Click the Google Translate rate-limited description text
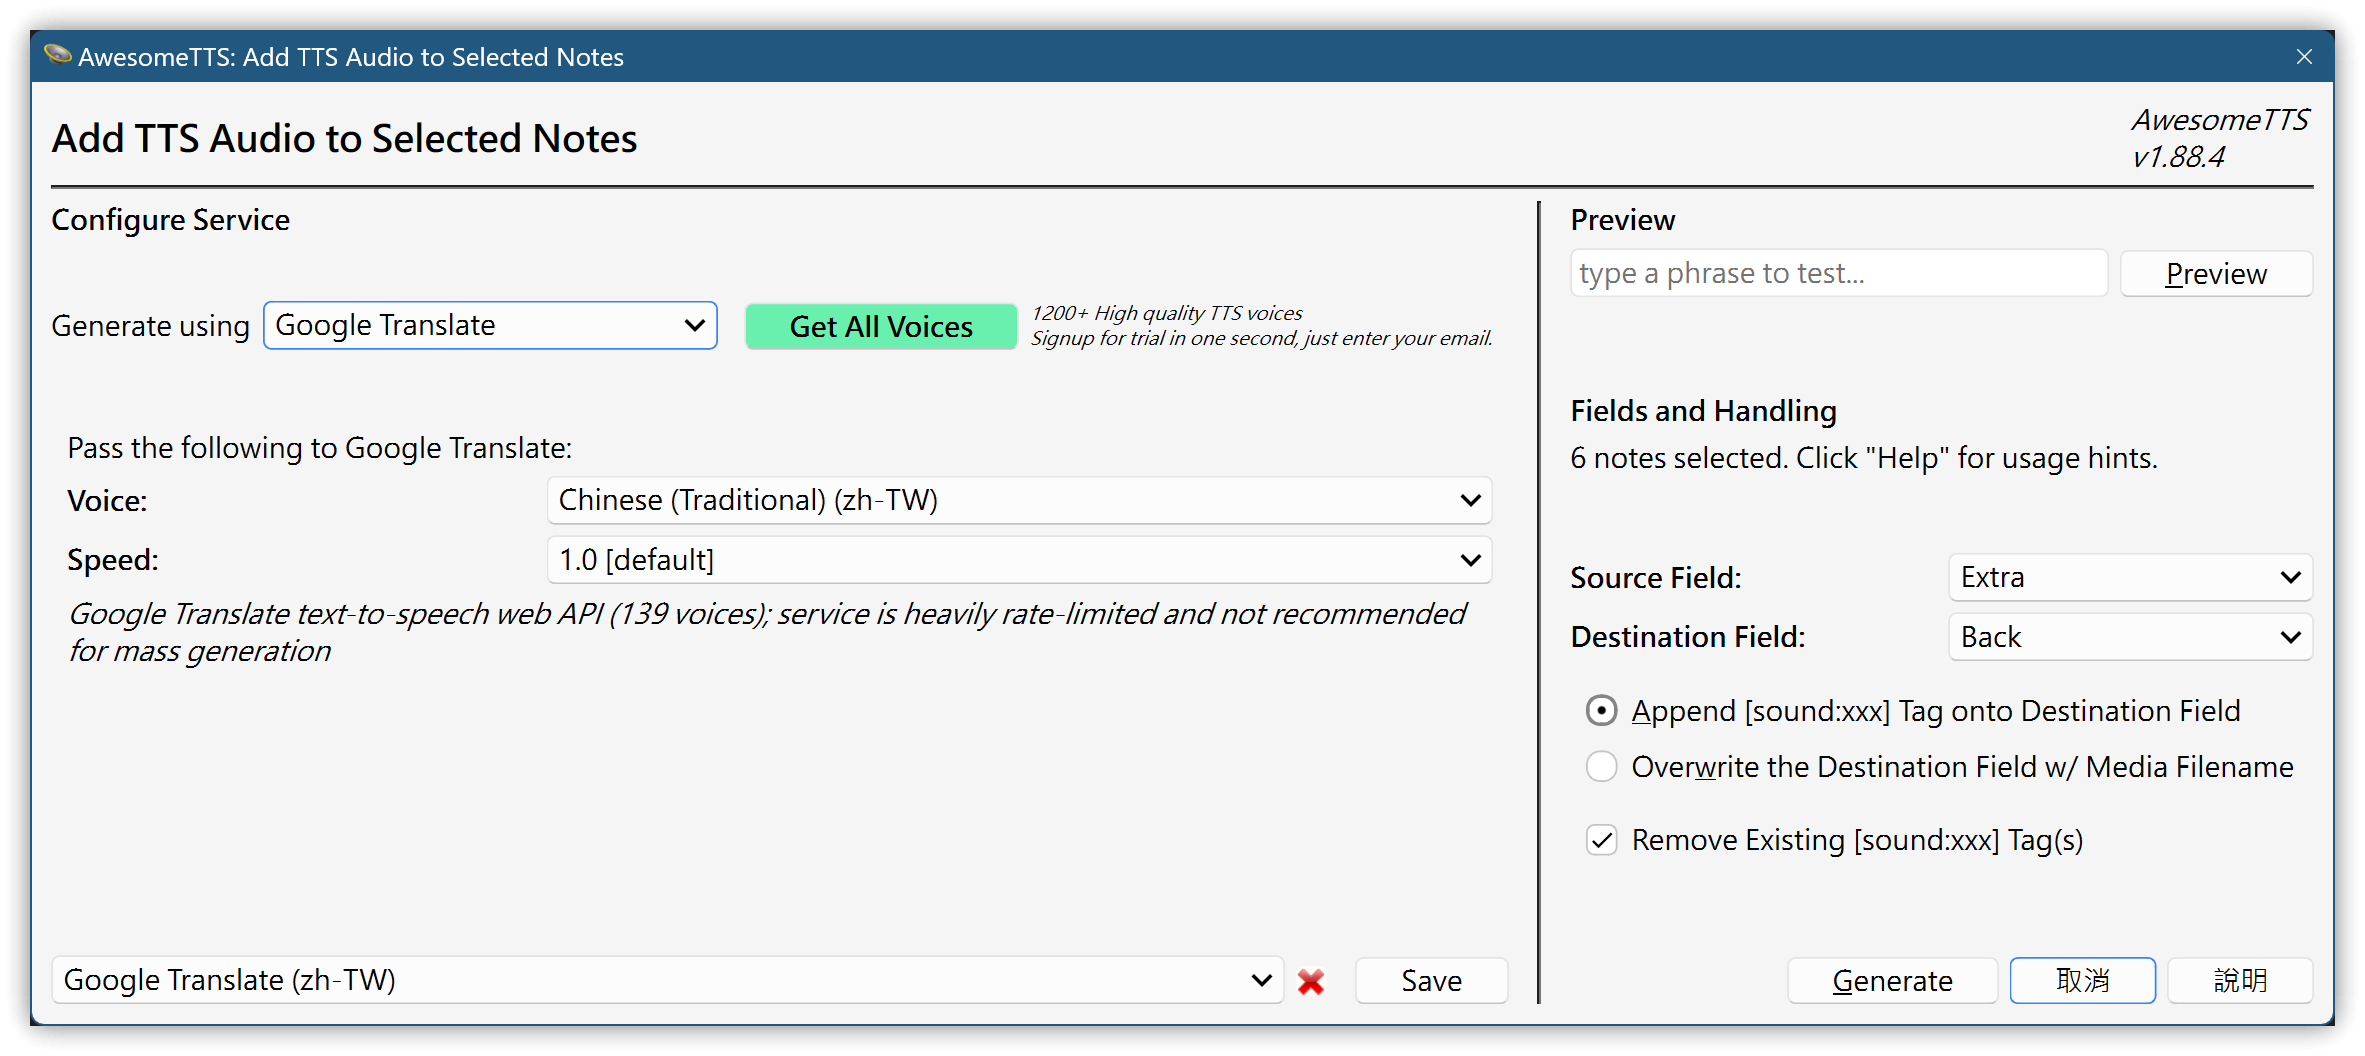Screen dimensions: 2365x1056 tap(766, 632)
